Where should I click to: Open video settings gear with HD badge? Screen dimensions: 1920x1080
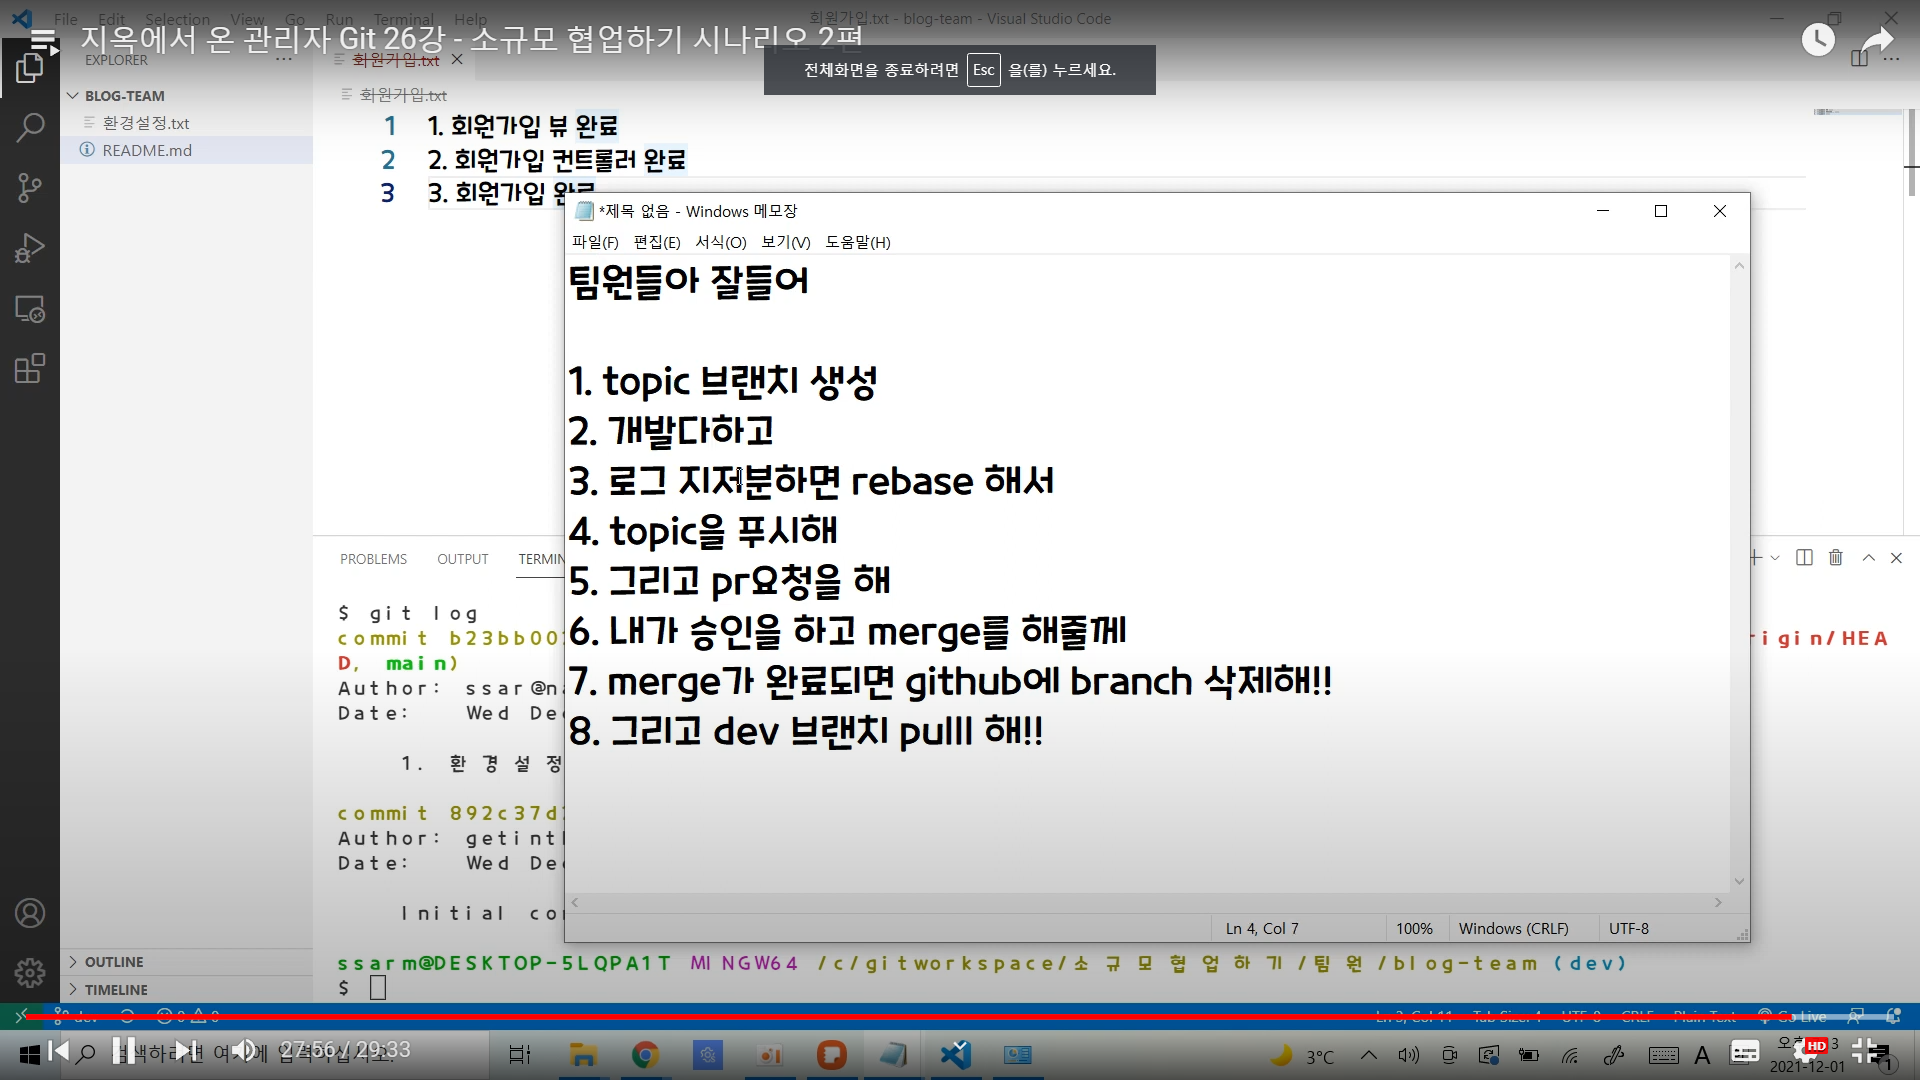click(x=1809, y=1051)
